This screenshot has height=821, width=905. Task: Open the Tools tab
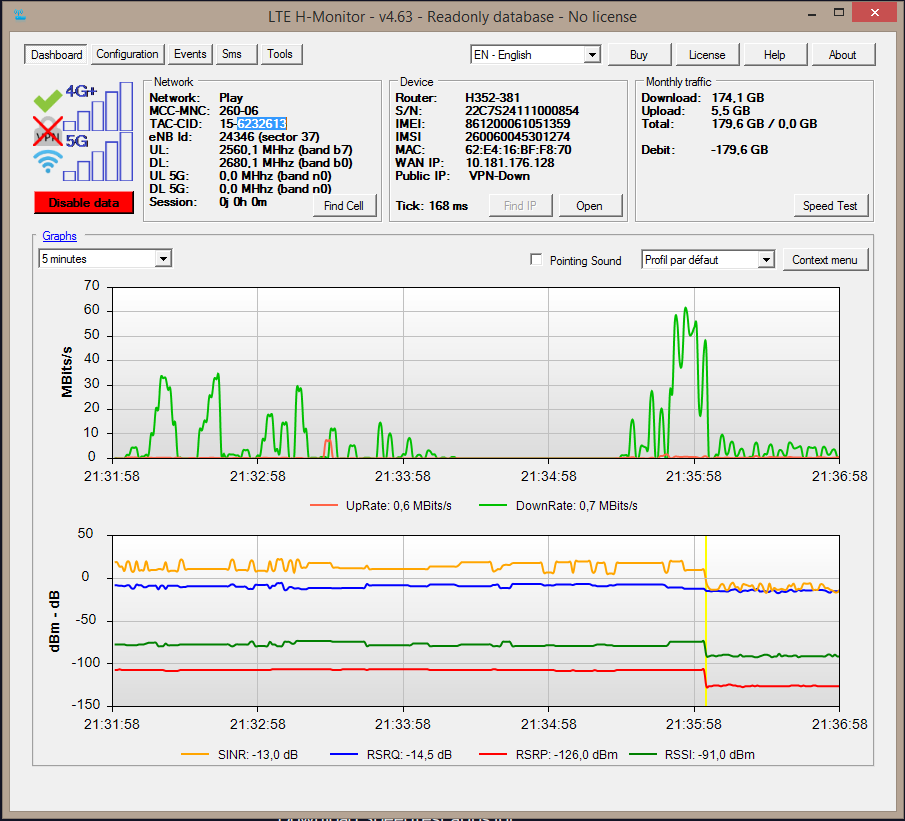281,54
